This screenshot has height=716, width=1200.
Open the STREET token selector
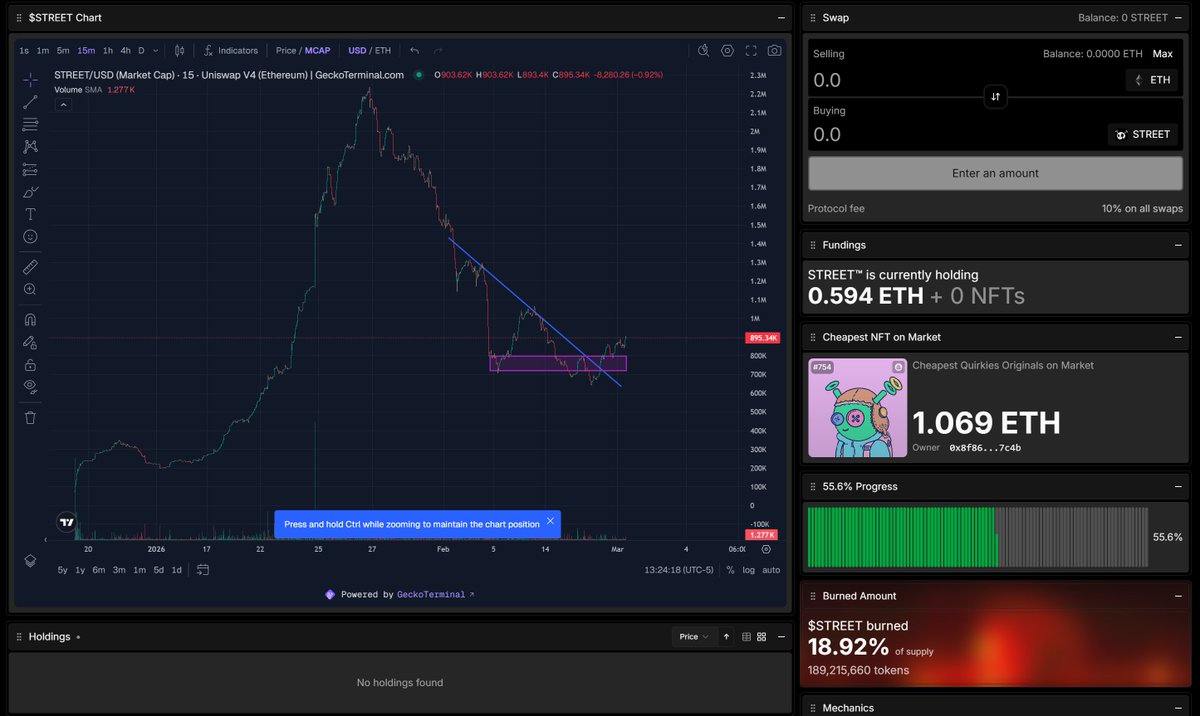pyautogui.click(x=1142, y=134)
